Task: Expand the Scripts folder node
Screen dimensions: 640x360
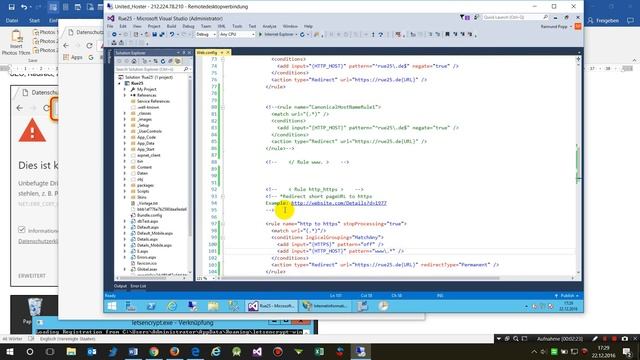Action: pos(125,191)
